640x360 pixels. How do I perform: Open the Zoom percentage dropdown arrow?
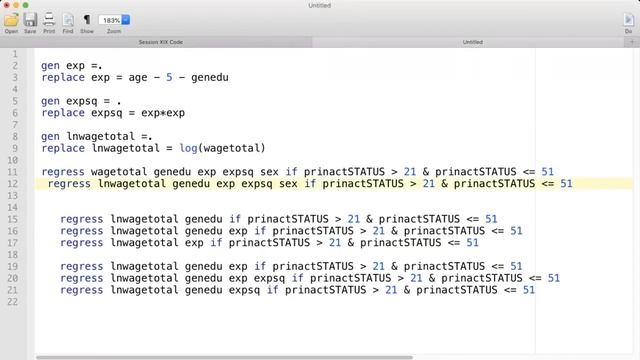pyautogui.click(x=126, y=20)
